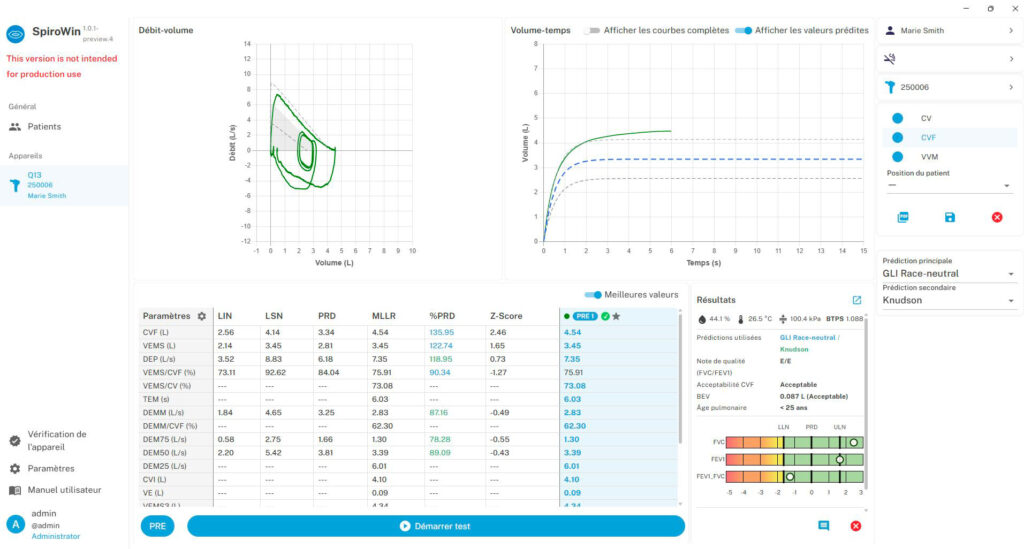Expand the Marie Smith patient chevron

pos(1011,31)
